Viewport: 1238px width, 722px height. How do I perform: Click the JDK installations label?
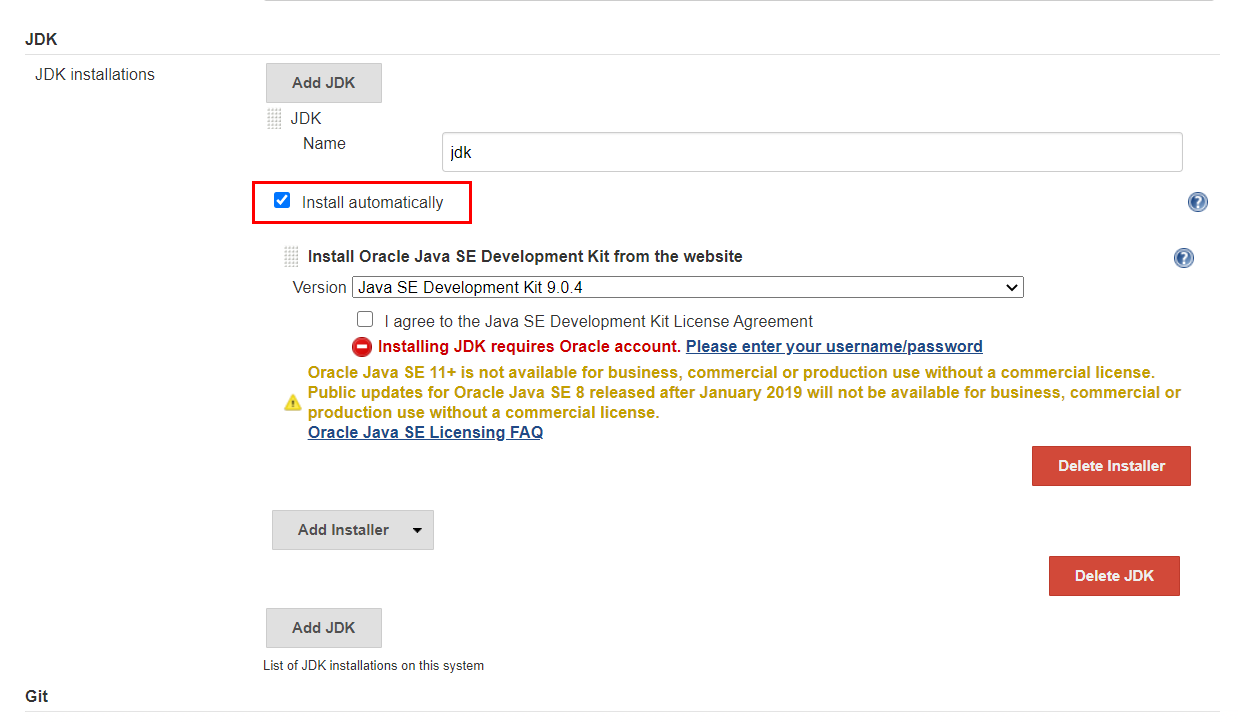pos(95,74)
